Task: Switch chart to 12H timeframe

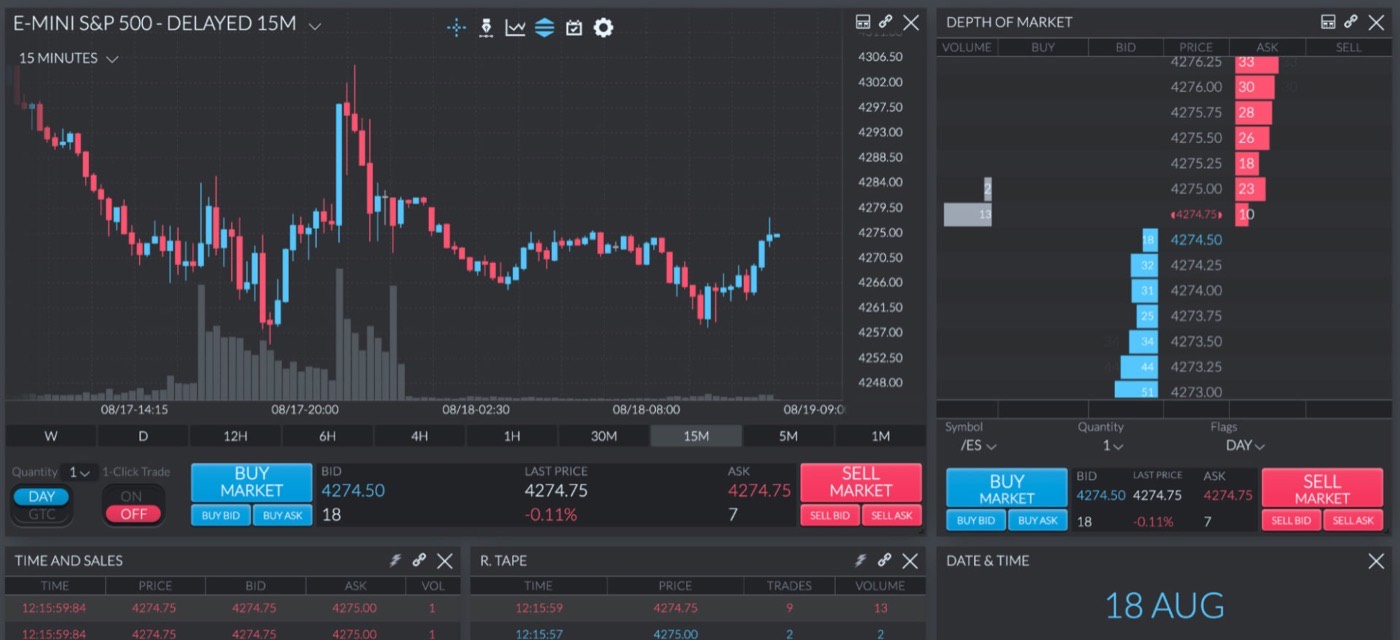Action: (235, 436)
